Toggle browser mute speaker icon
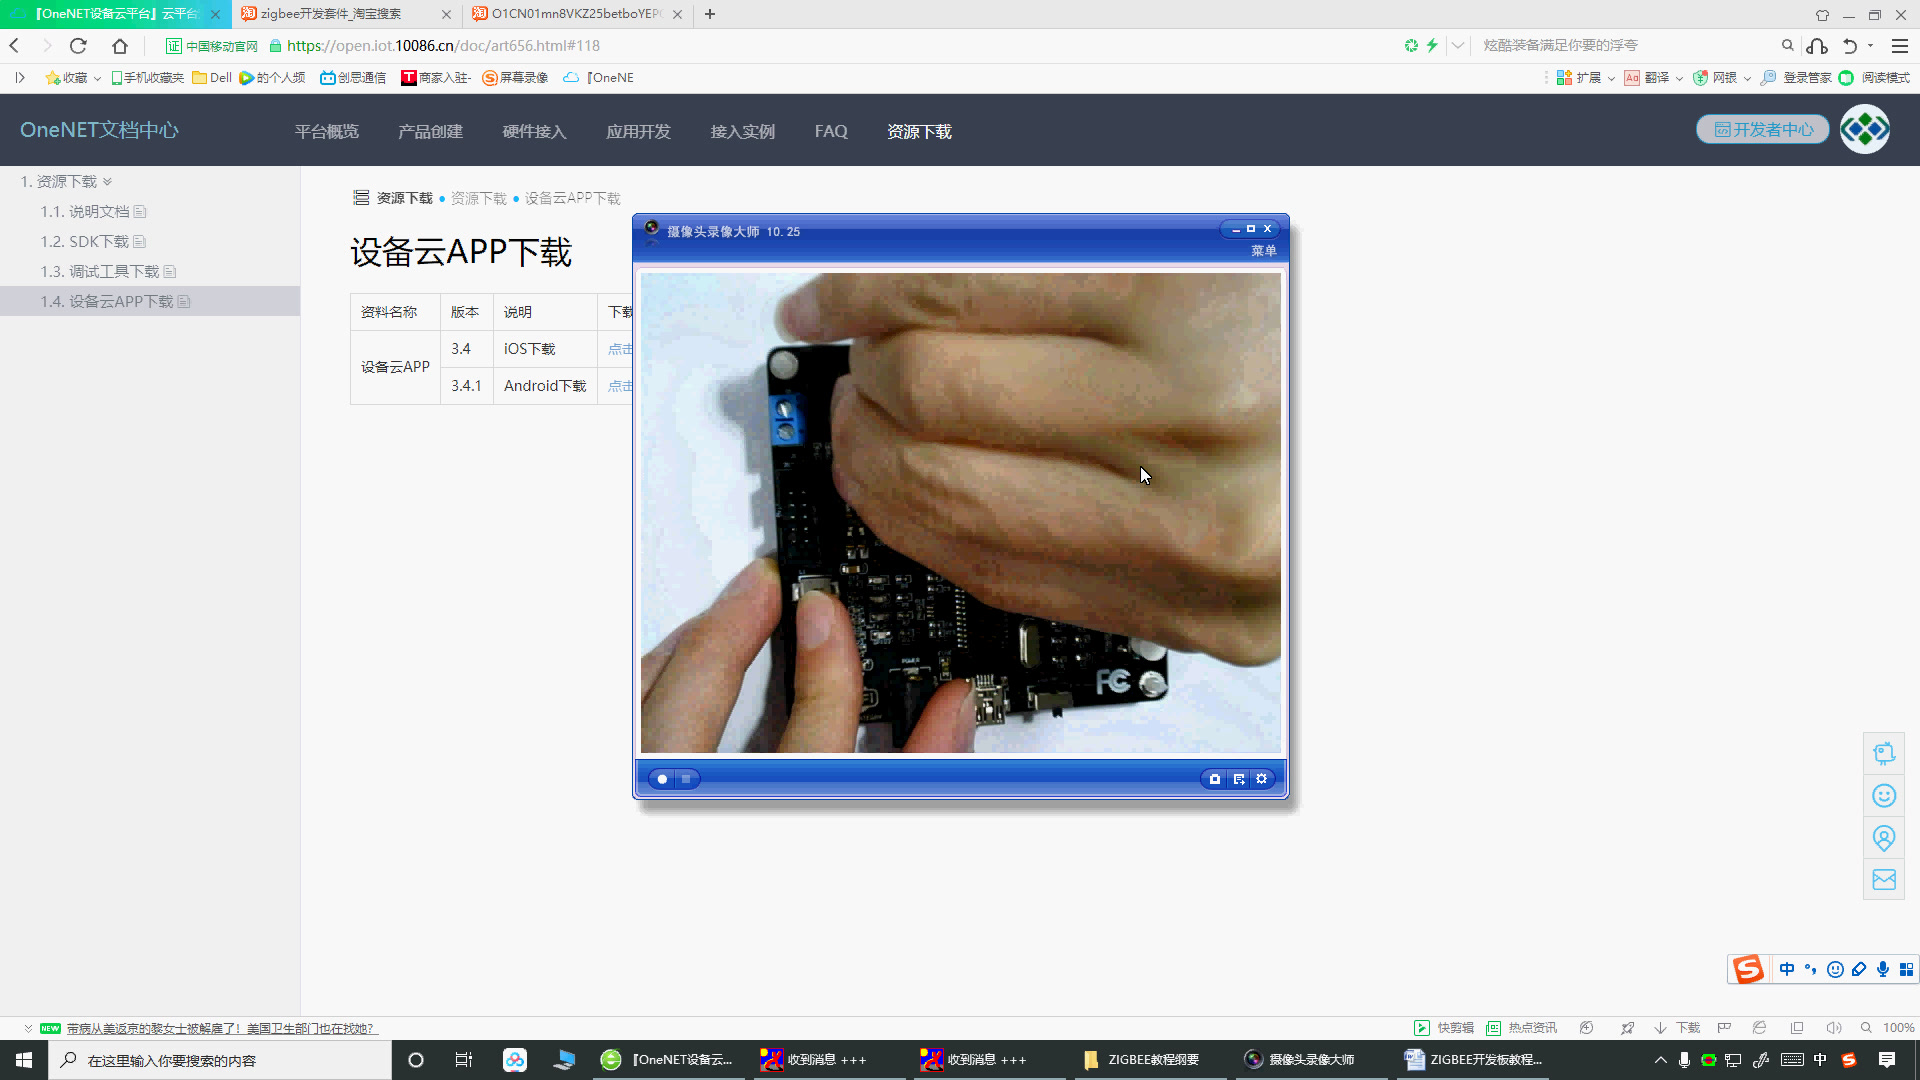This screenshot has height=1080, width=1920. [1833, 1028]
